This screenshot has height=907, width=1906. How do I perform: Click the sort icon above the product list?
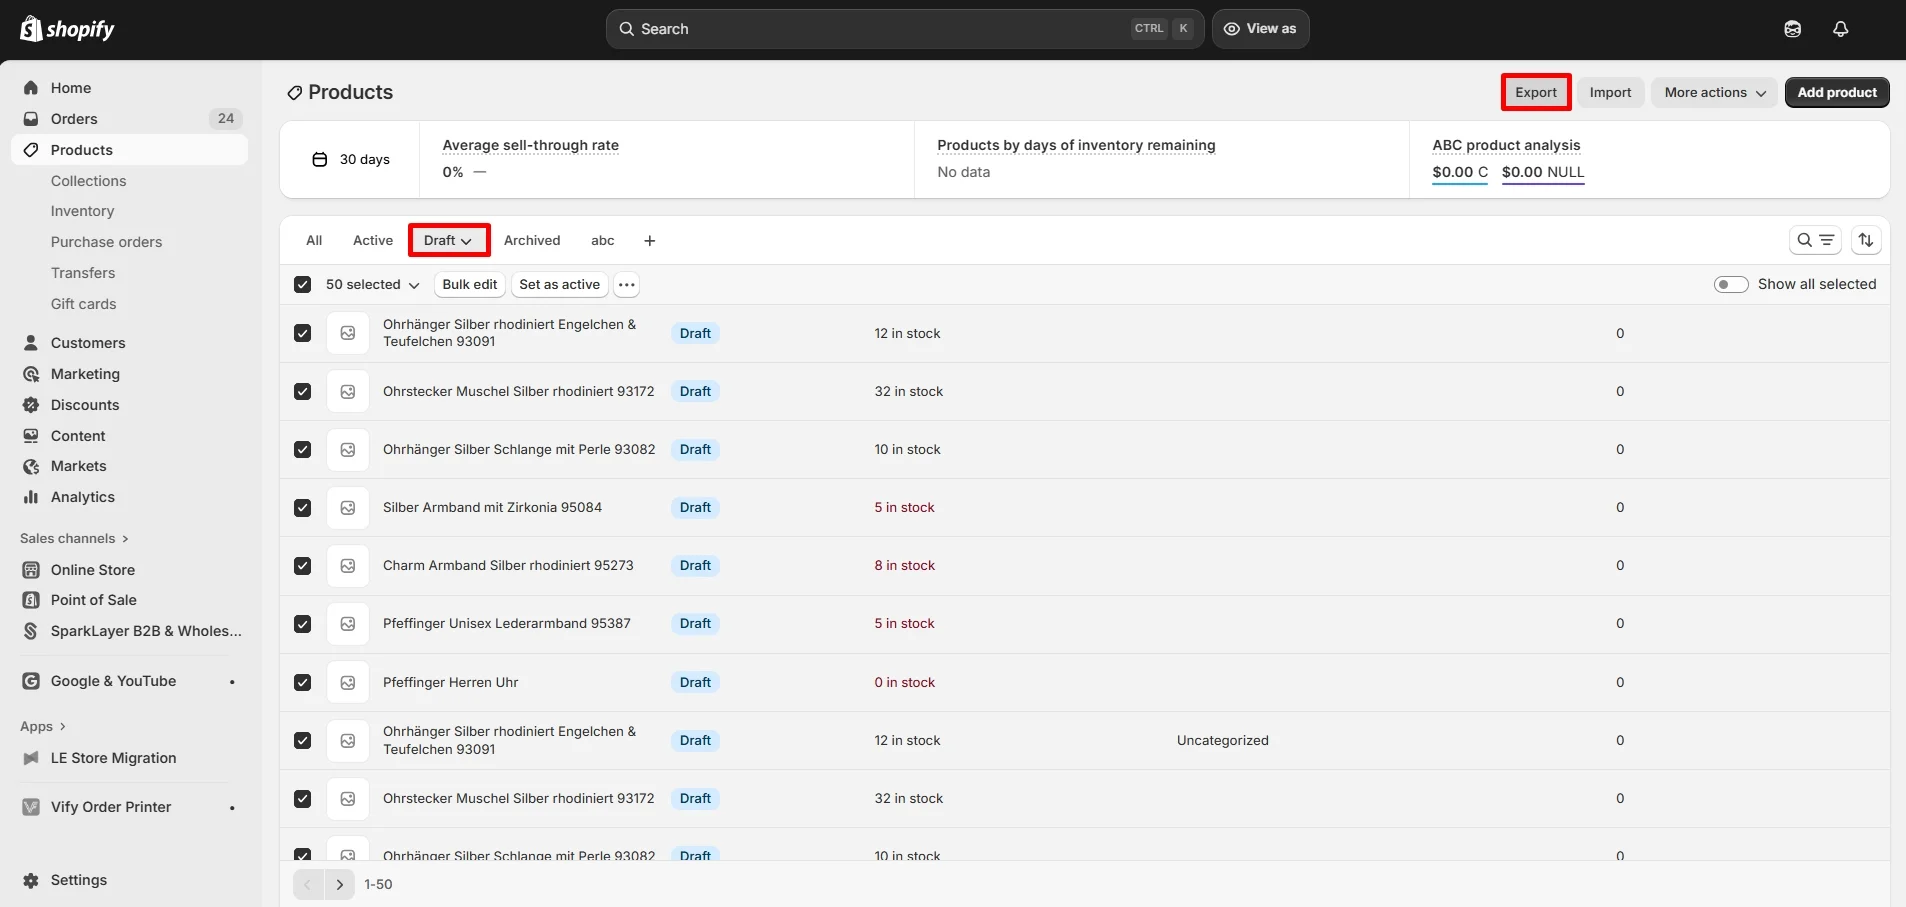[1867, 240]
